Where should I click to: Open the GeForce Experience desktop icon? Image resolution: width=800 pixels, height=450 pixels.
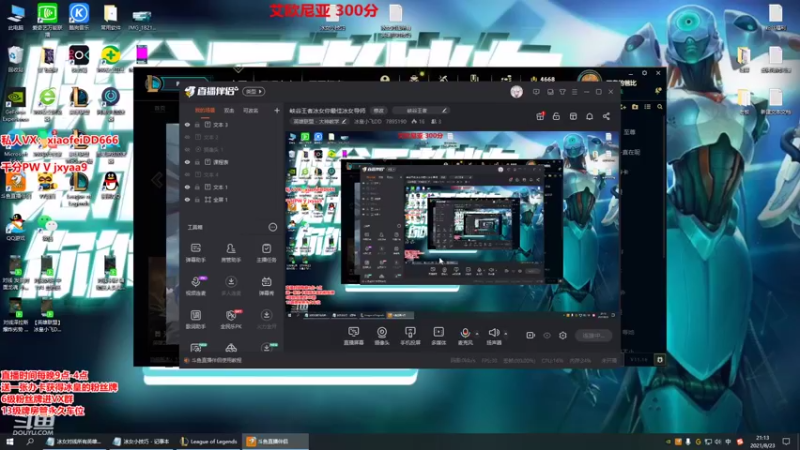click(15, 106)
